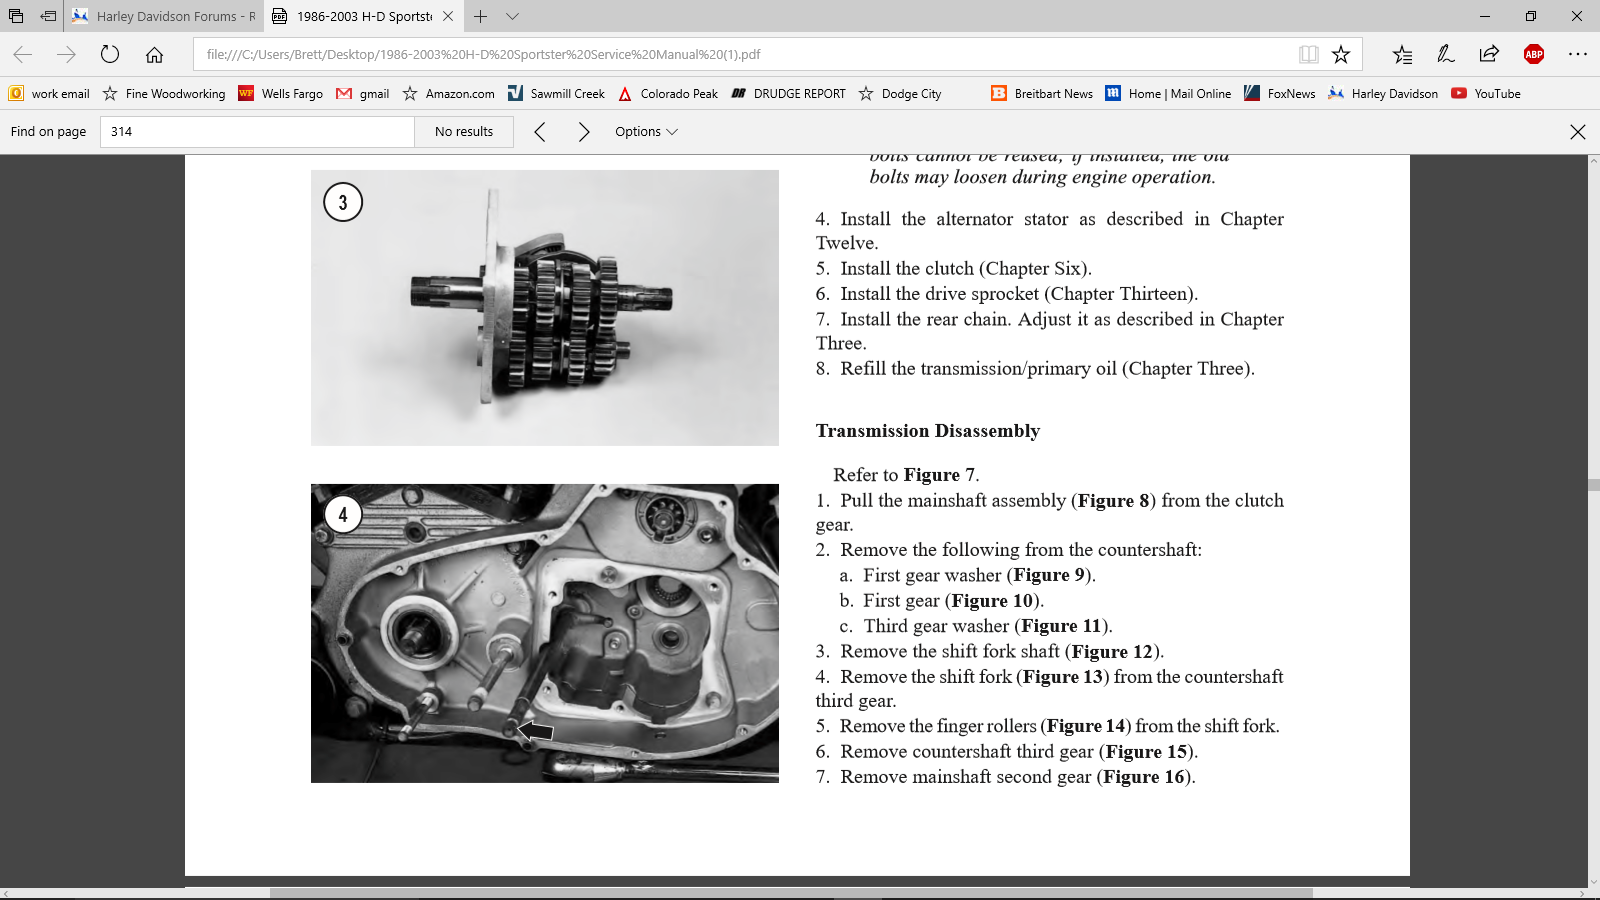
Task: Go to previous find result arrow
Action: pos(540,132)
